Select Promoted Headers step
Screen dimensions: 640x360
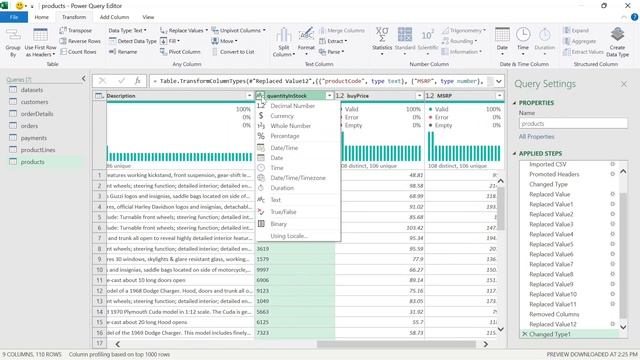click(554, 174)
